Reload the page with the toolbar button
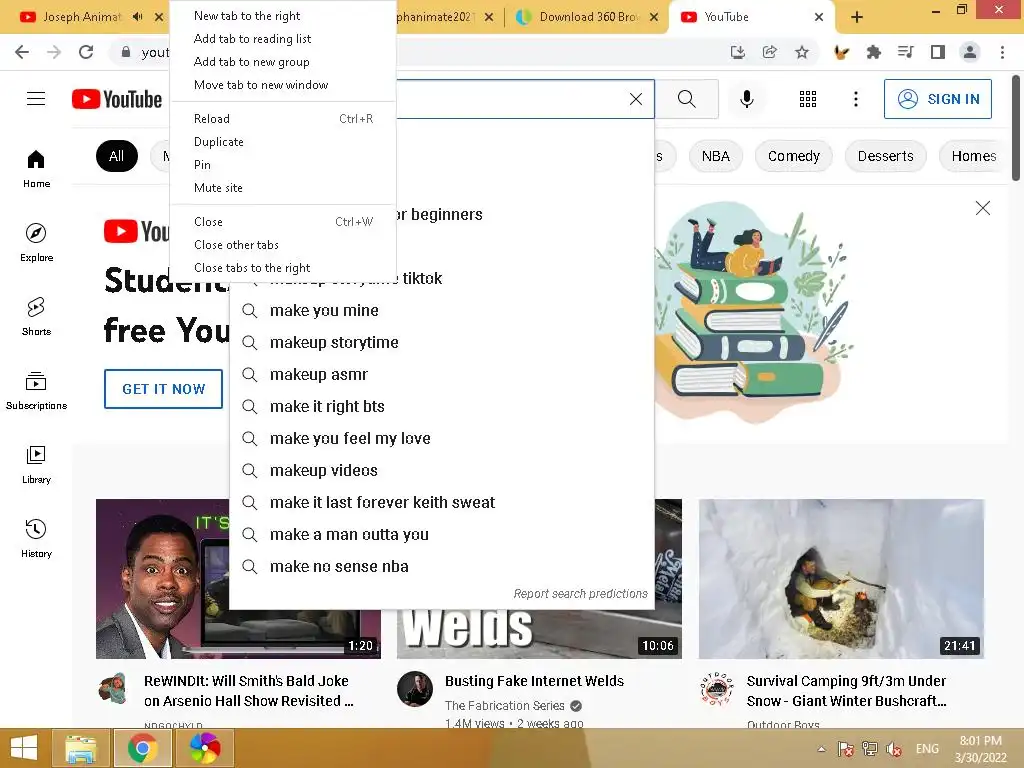The width and height of the screenshot is (1024, 768). click(86, 52)
